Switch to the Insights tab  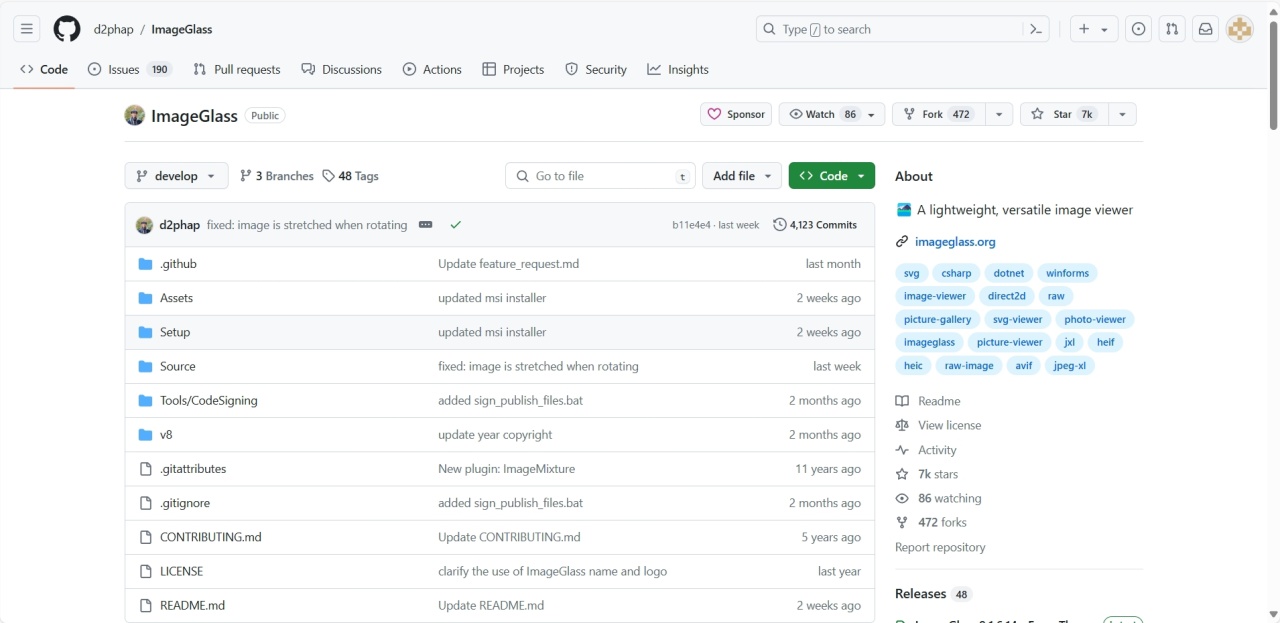point(678,70)
